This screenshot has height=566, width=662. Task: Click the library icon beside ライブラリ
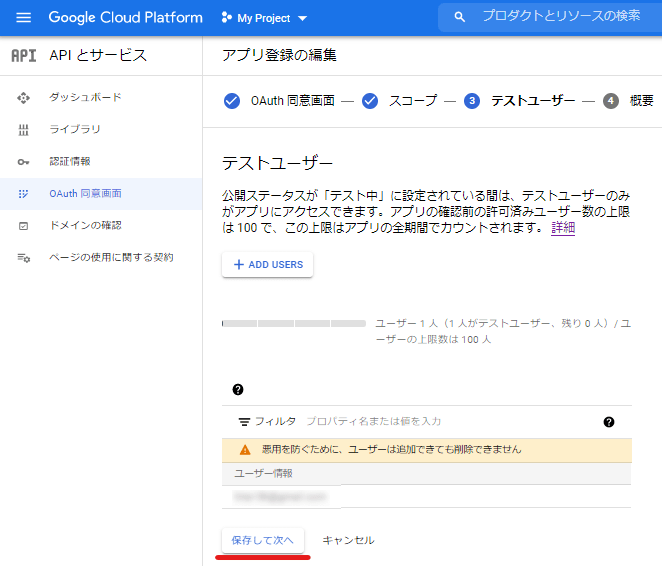24,129
